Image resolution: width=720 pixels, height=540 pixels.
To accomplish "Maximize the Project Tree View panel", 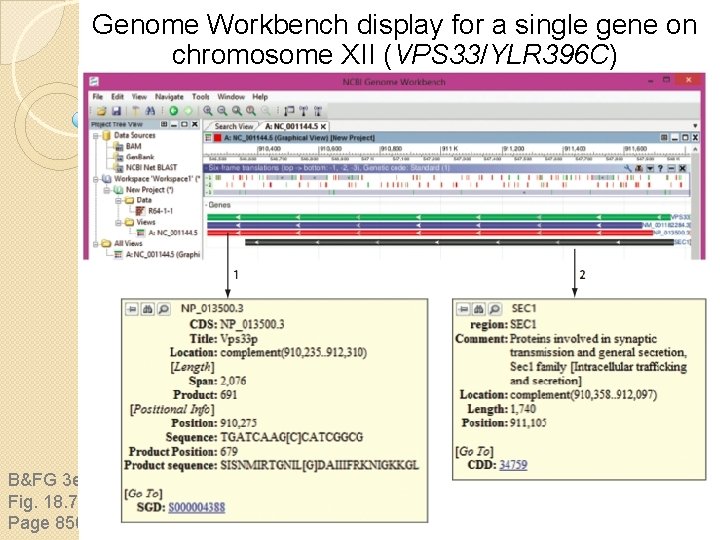I will [184, 124].
